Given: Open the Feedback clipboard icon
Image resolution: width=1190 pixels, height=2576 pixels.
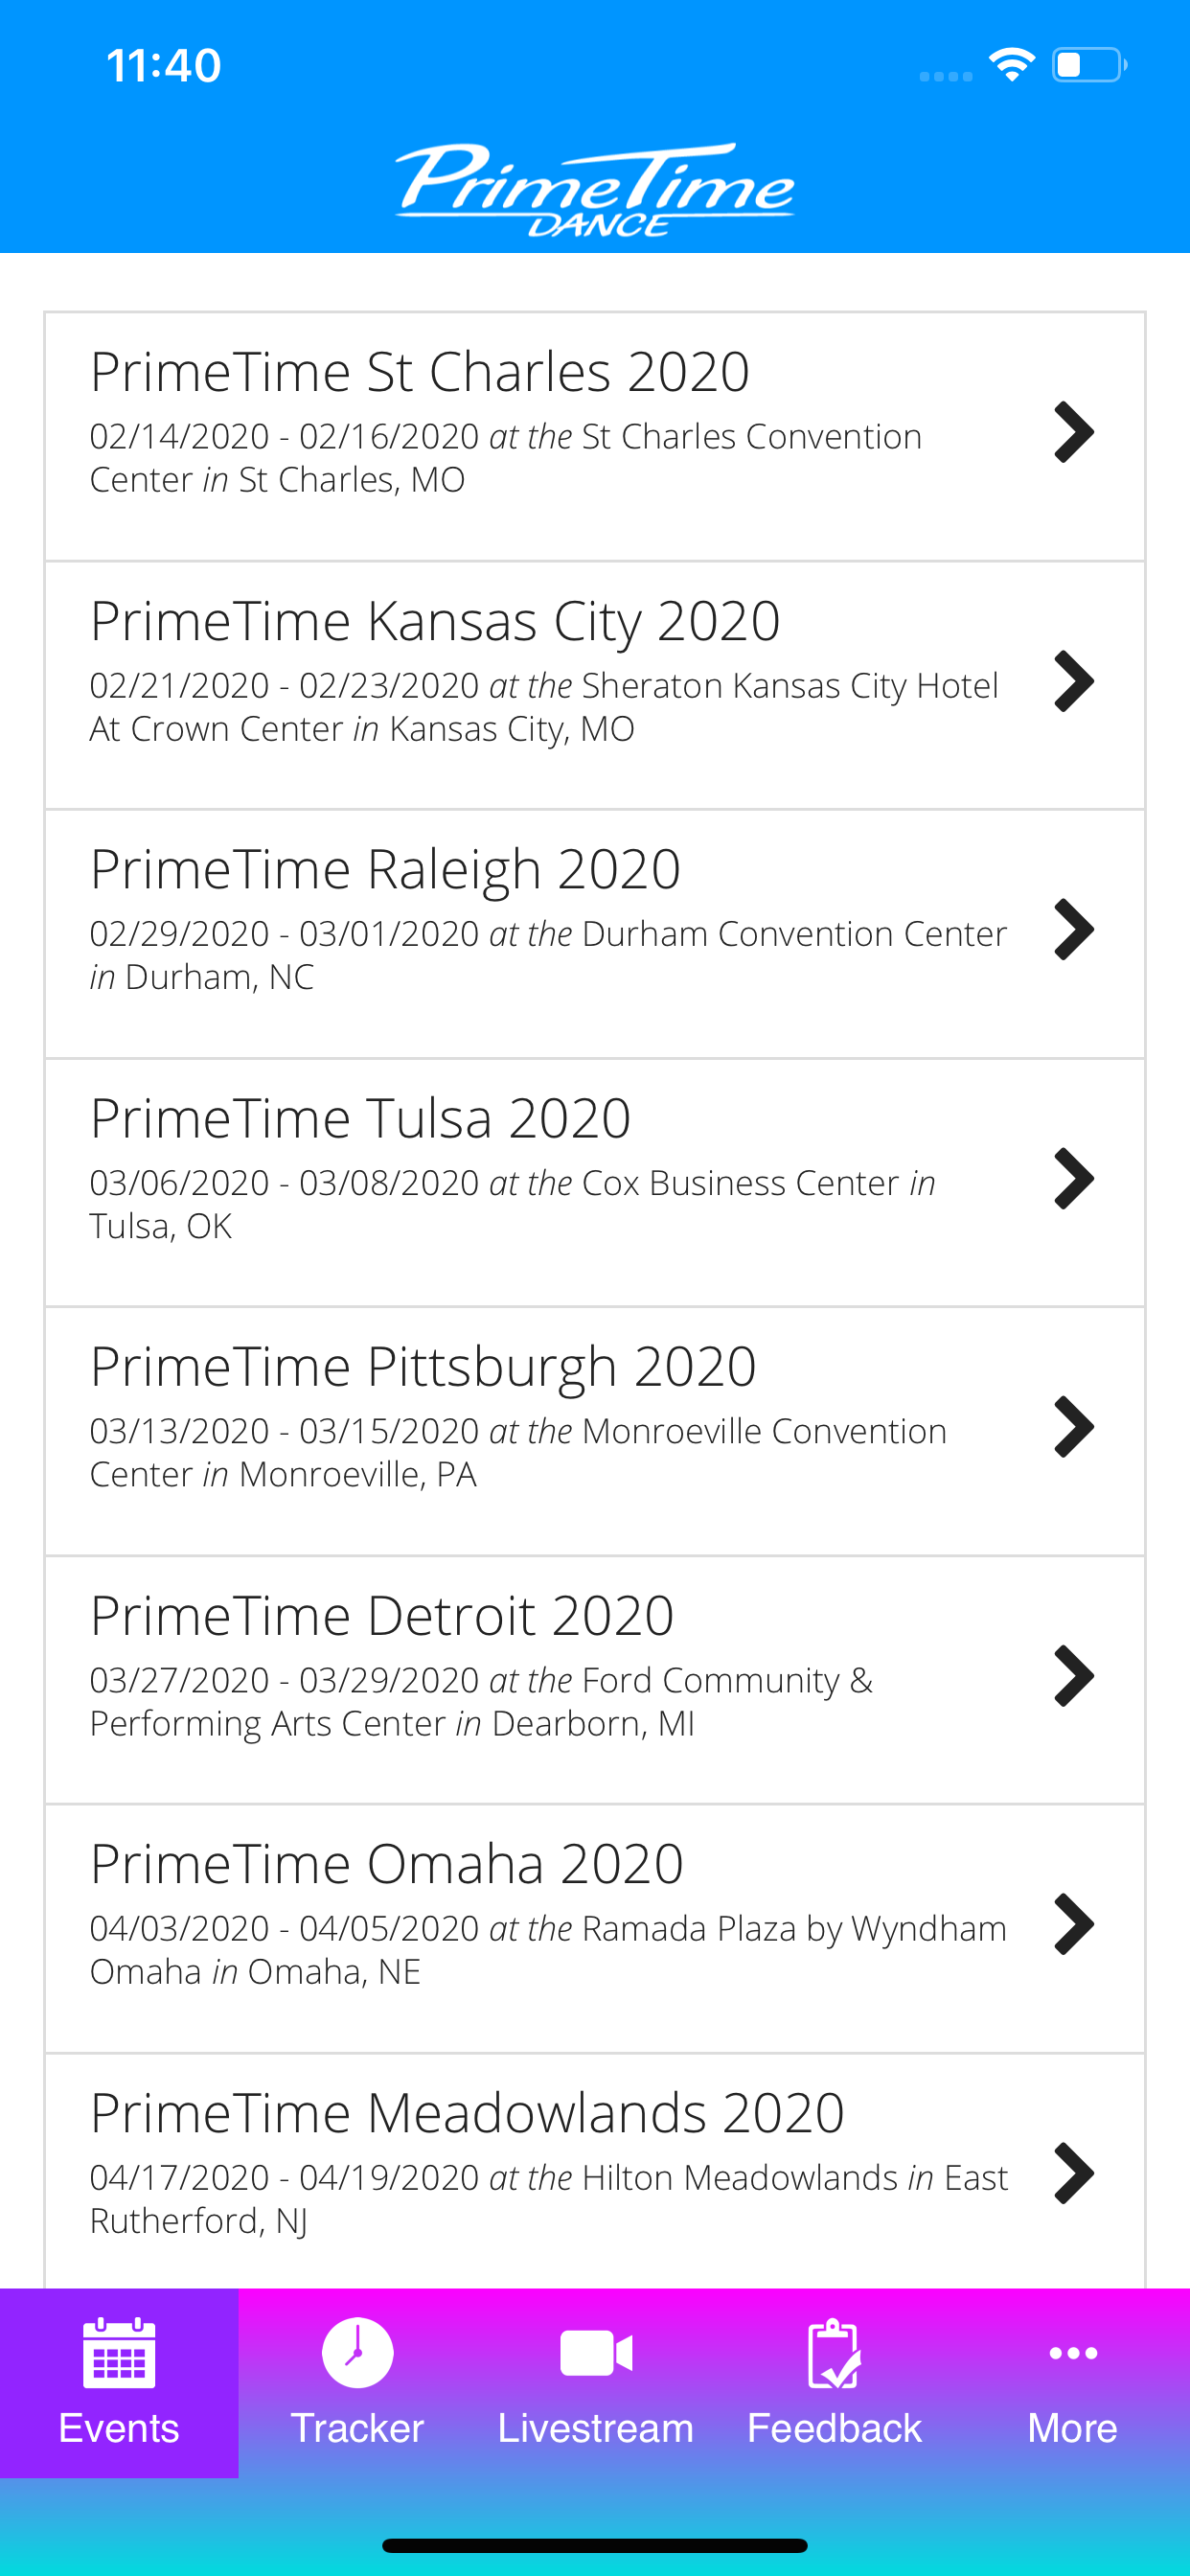Looking at the screenshot, I should pos(834,2352).
